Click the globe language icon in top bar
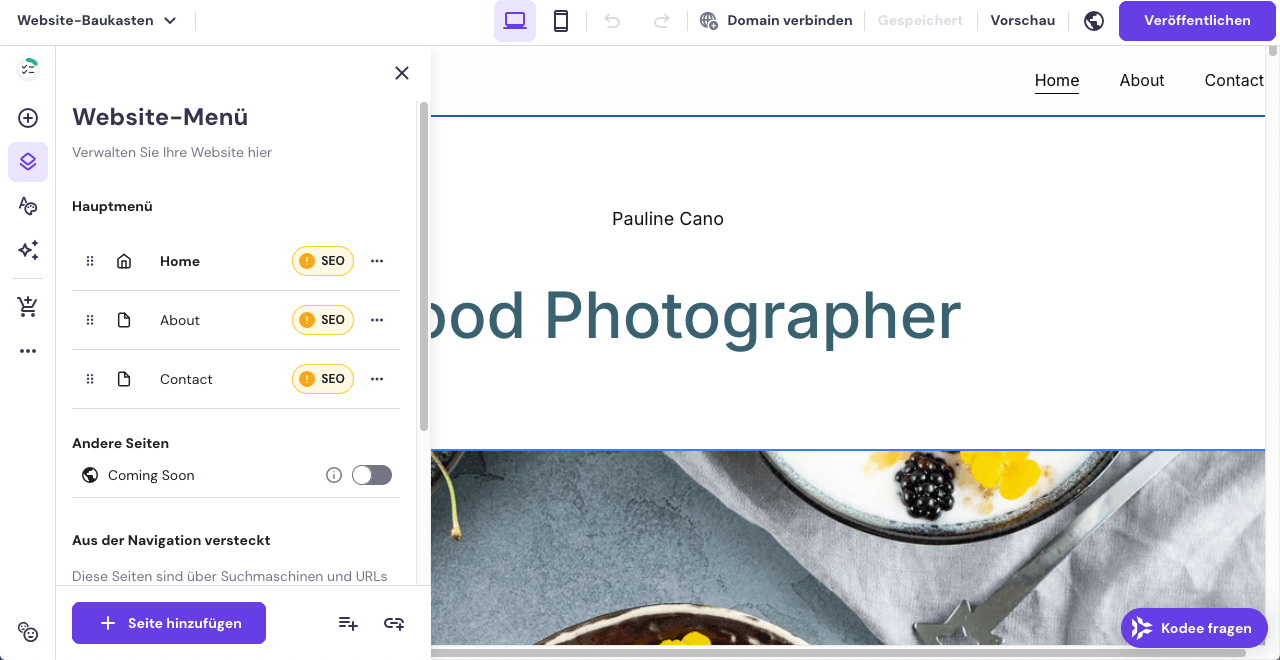This screenshot has width=1280, height=660. [1094, 21]
